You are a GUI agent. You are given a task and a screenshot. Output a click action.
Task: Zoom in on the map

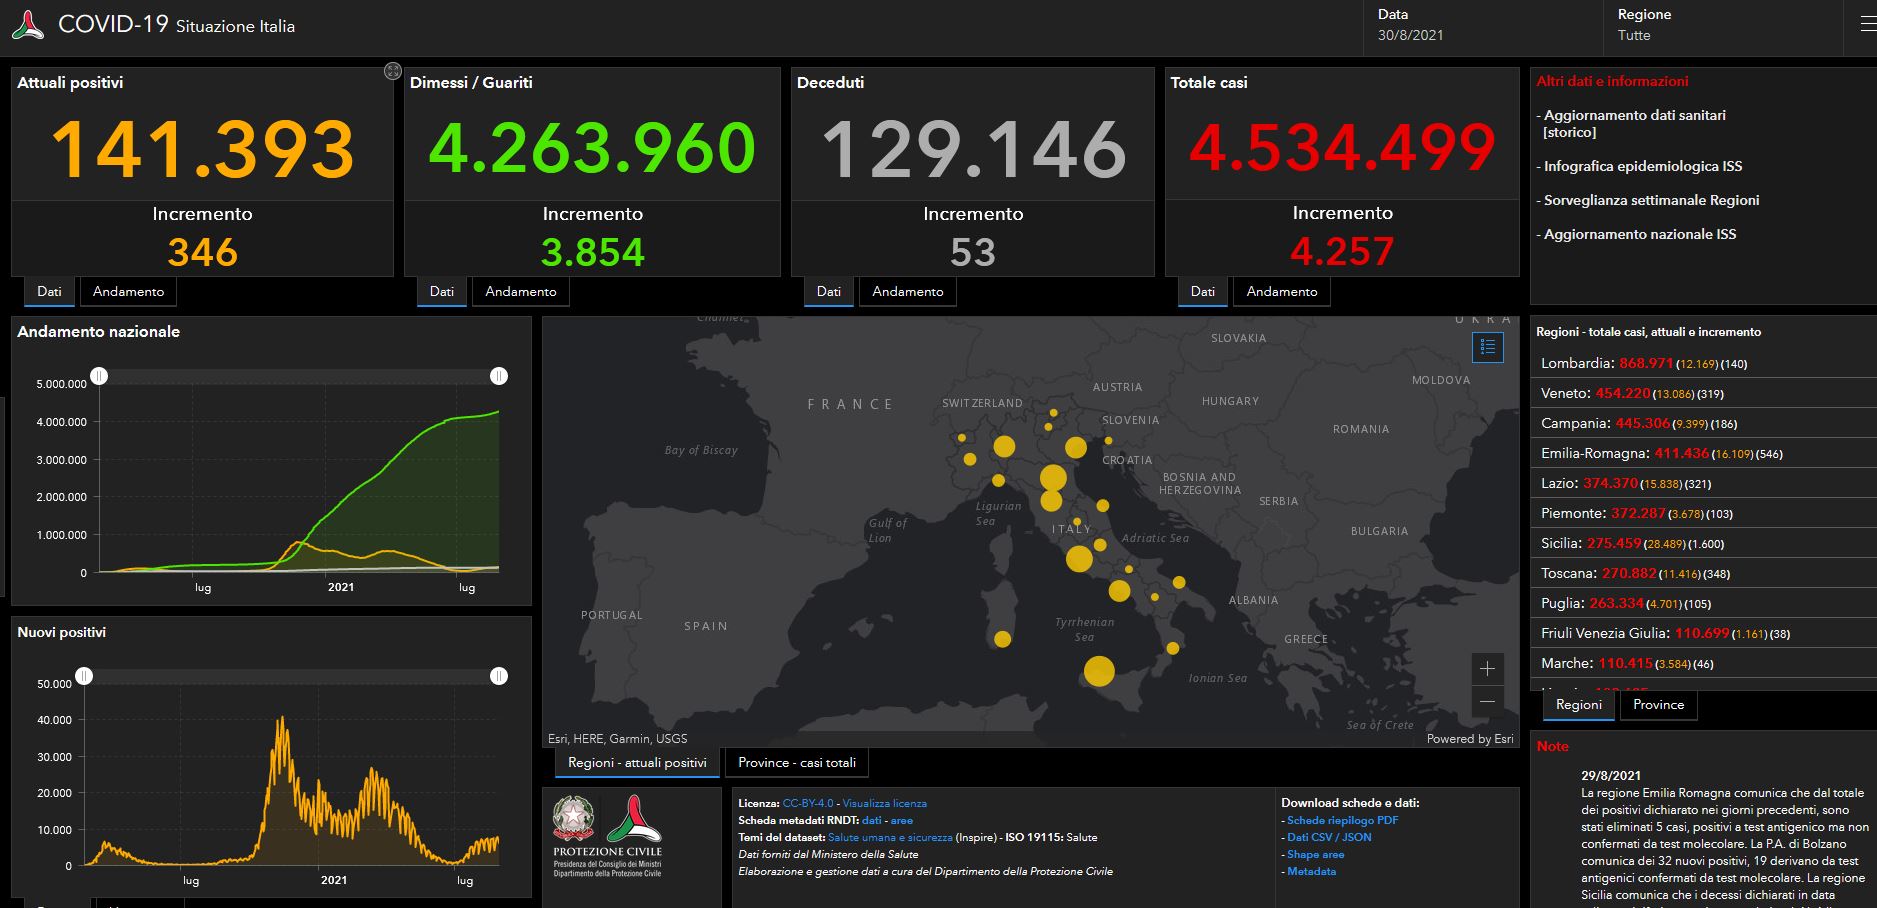[1487, 668]
